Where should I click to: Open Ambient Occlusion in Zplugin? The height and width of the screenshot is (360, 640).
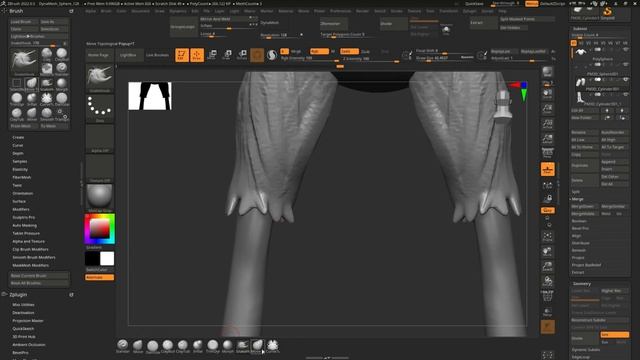tap(29, 345)
